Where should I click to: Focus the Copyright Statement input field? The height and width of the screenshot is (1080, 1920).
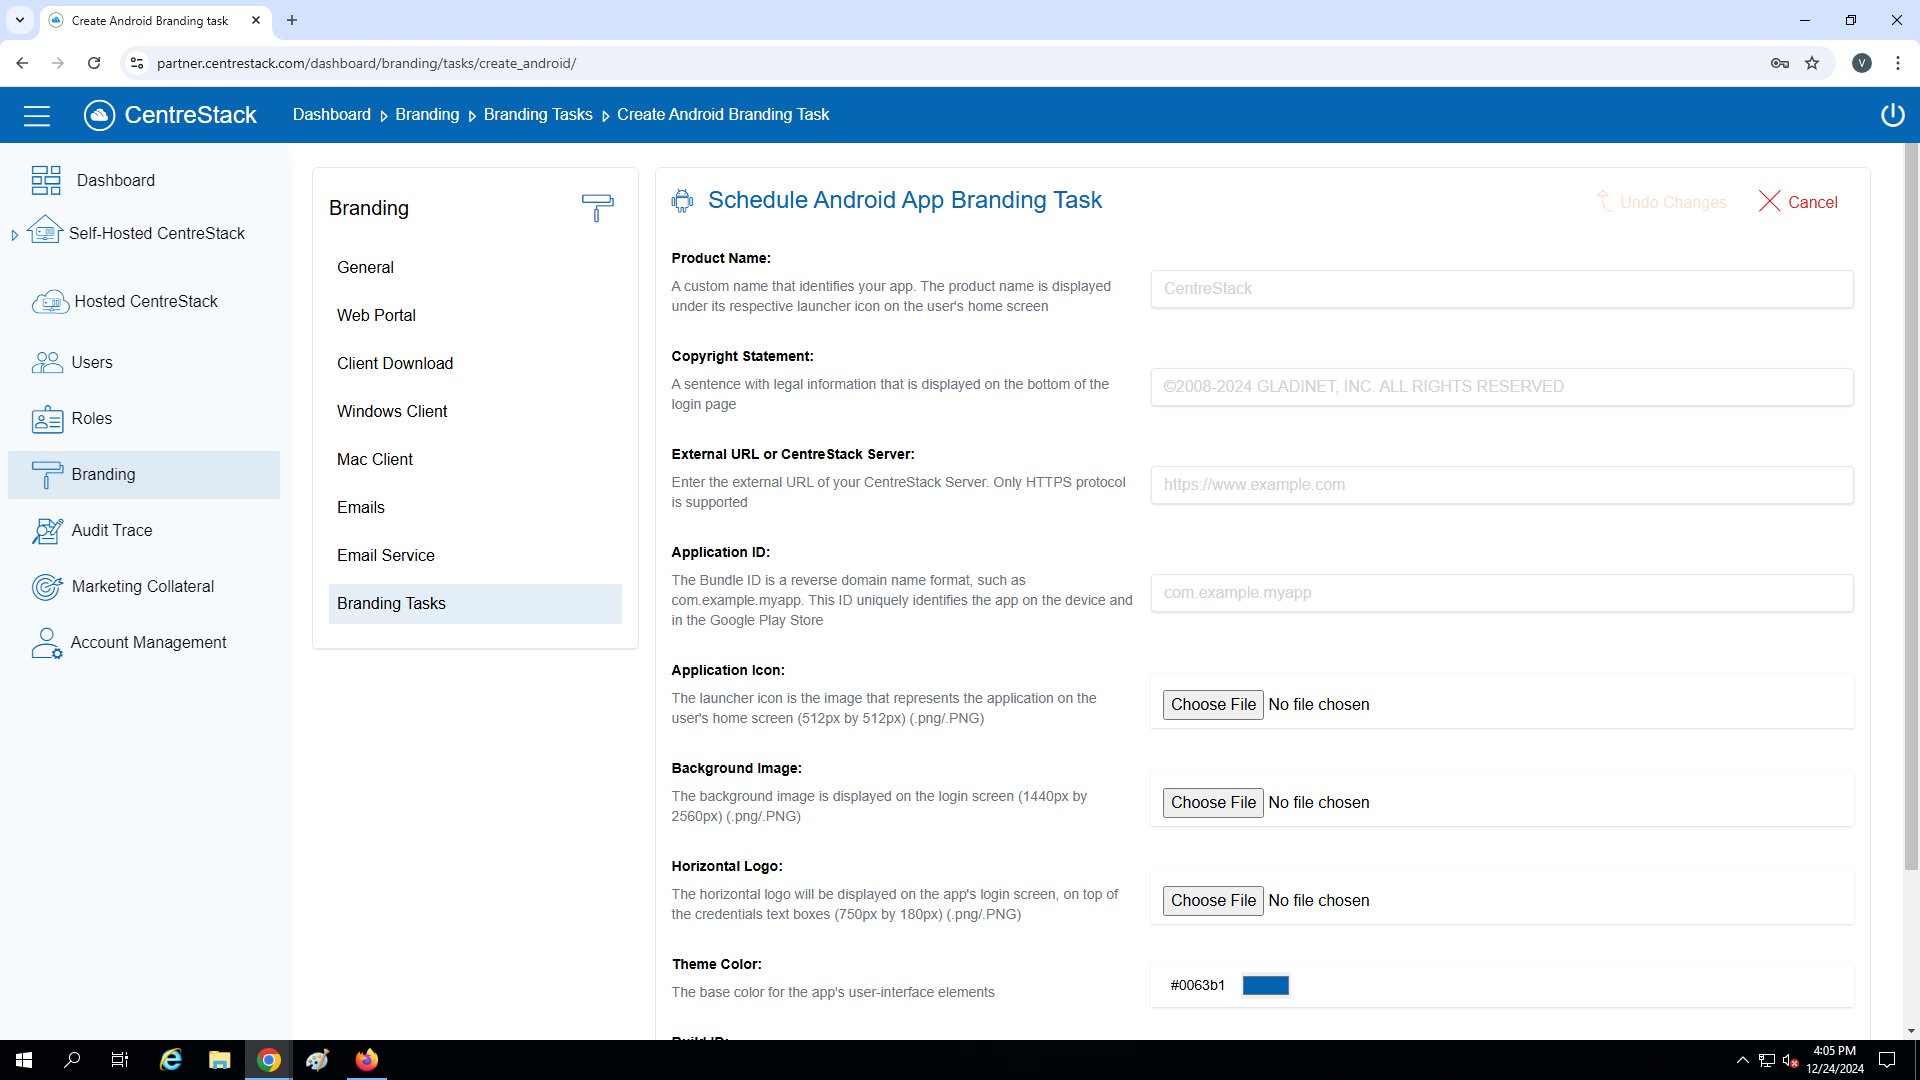point(1501,387)
